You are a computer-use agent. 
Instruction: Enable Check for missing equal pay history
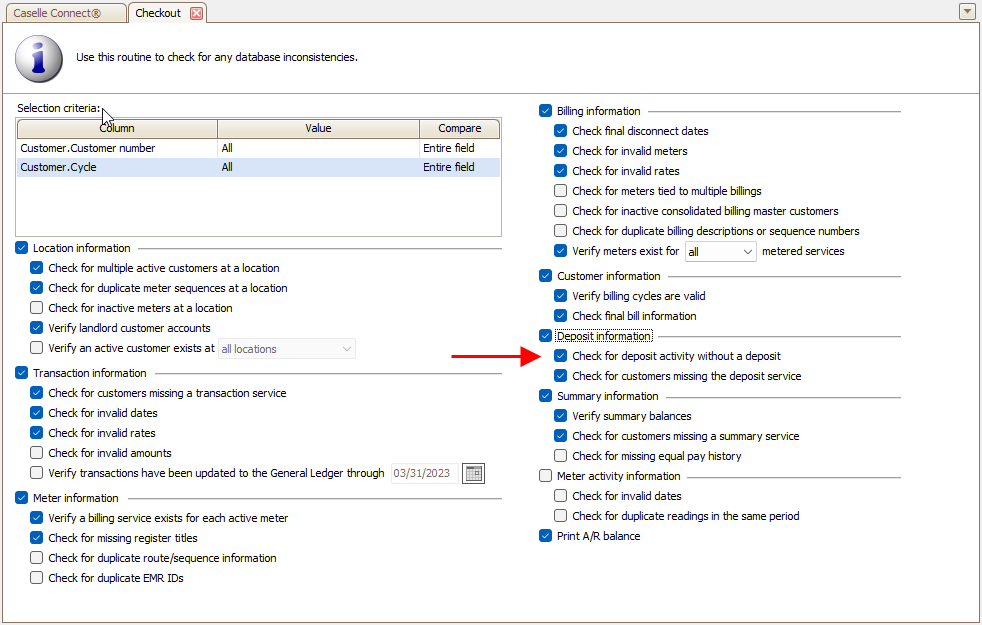561,456
